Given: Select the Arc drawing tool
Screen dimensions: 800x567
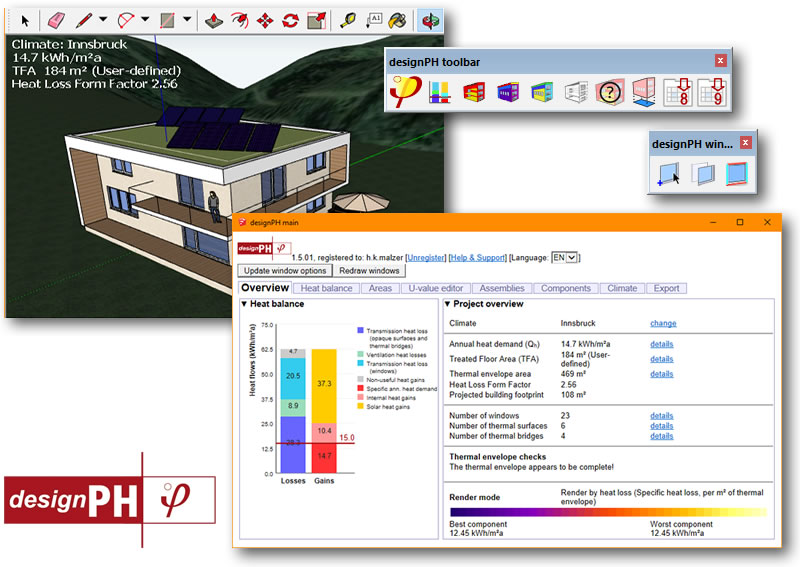Looking at the screenshot, I should click(x=126, y=21).
